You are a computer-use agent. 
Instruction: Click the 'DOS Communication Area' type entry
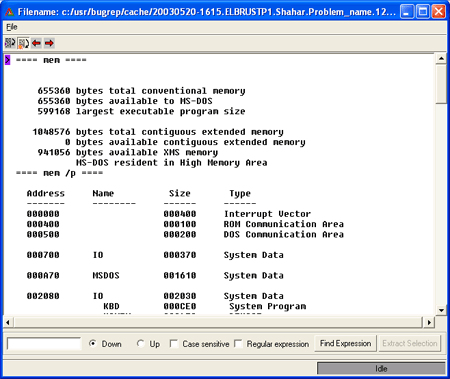coord(284,234)
